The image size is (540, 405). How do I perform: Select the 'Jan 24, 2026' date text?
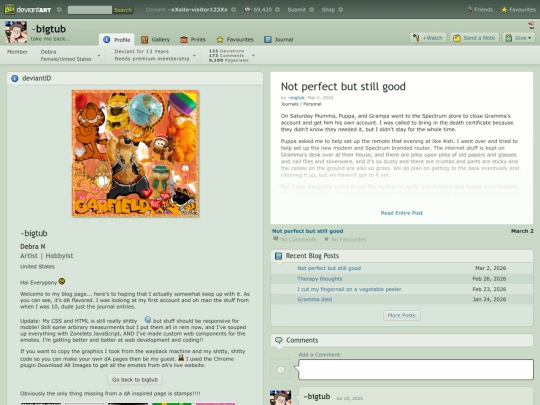pos(489,299)
